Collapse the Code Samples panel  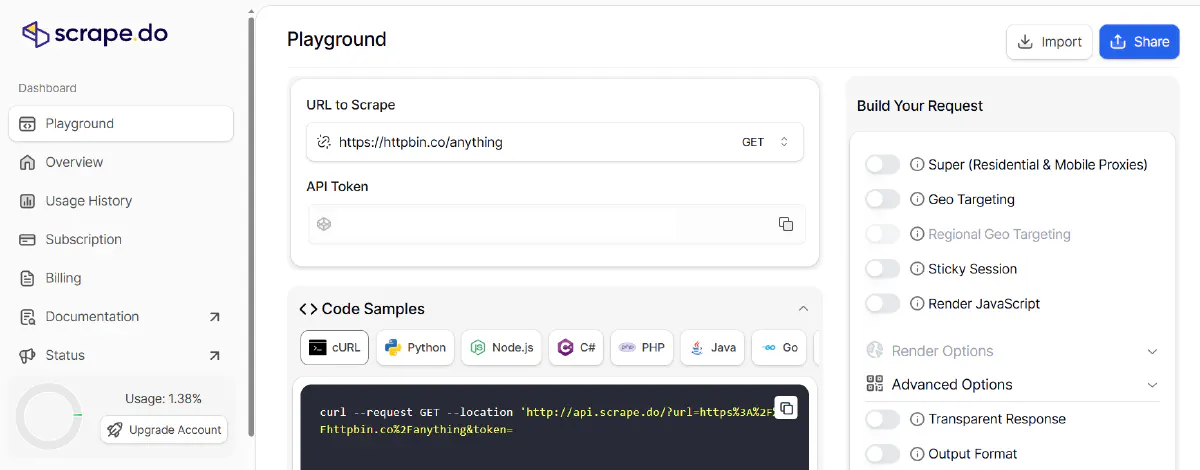[x=803, y=309]
